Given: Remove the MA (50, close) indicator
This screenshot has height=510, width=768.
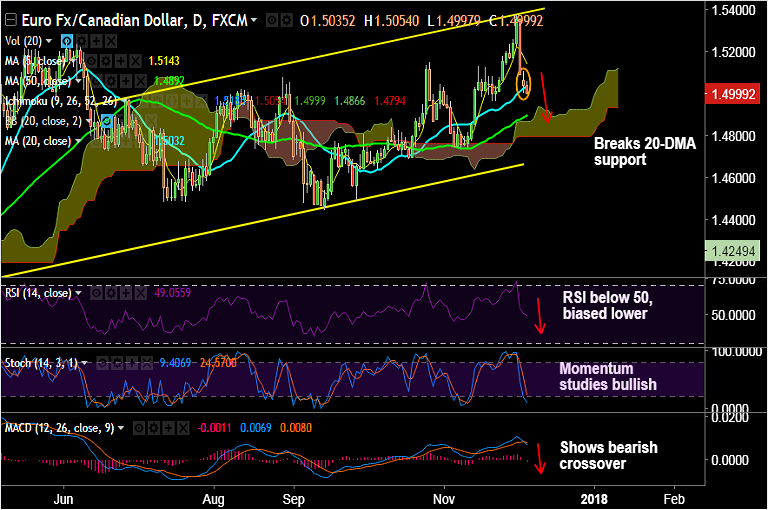Looking at the screenshot, I should click(x=141, y=81).
